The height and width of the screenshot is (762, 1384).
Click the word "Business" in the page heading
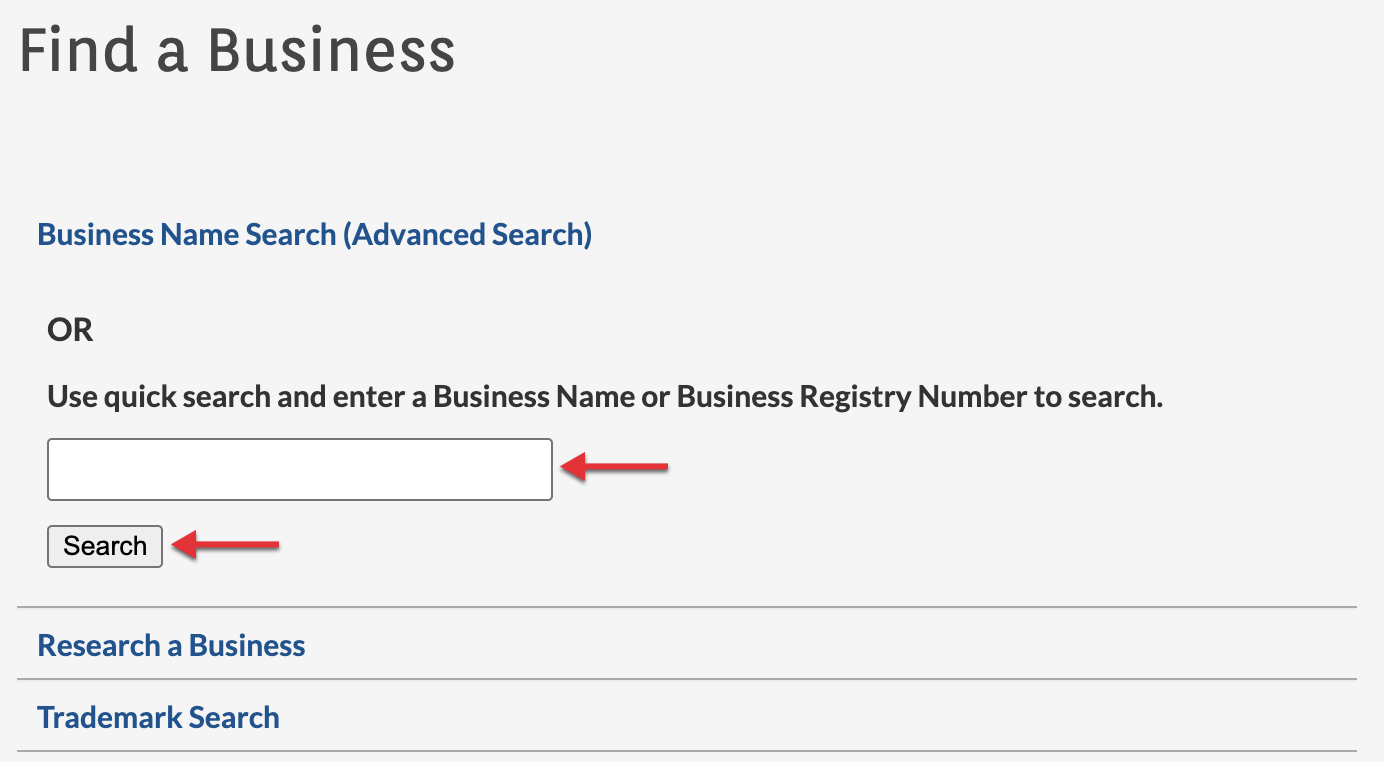click(331, 51)
